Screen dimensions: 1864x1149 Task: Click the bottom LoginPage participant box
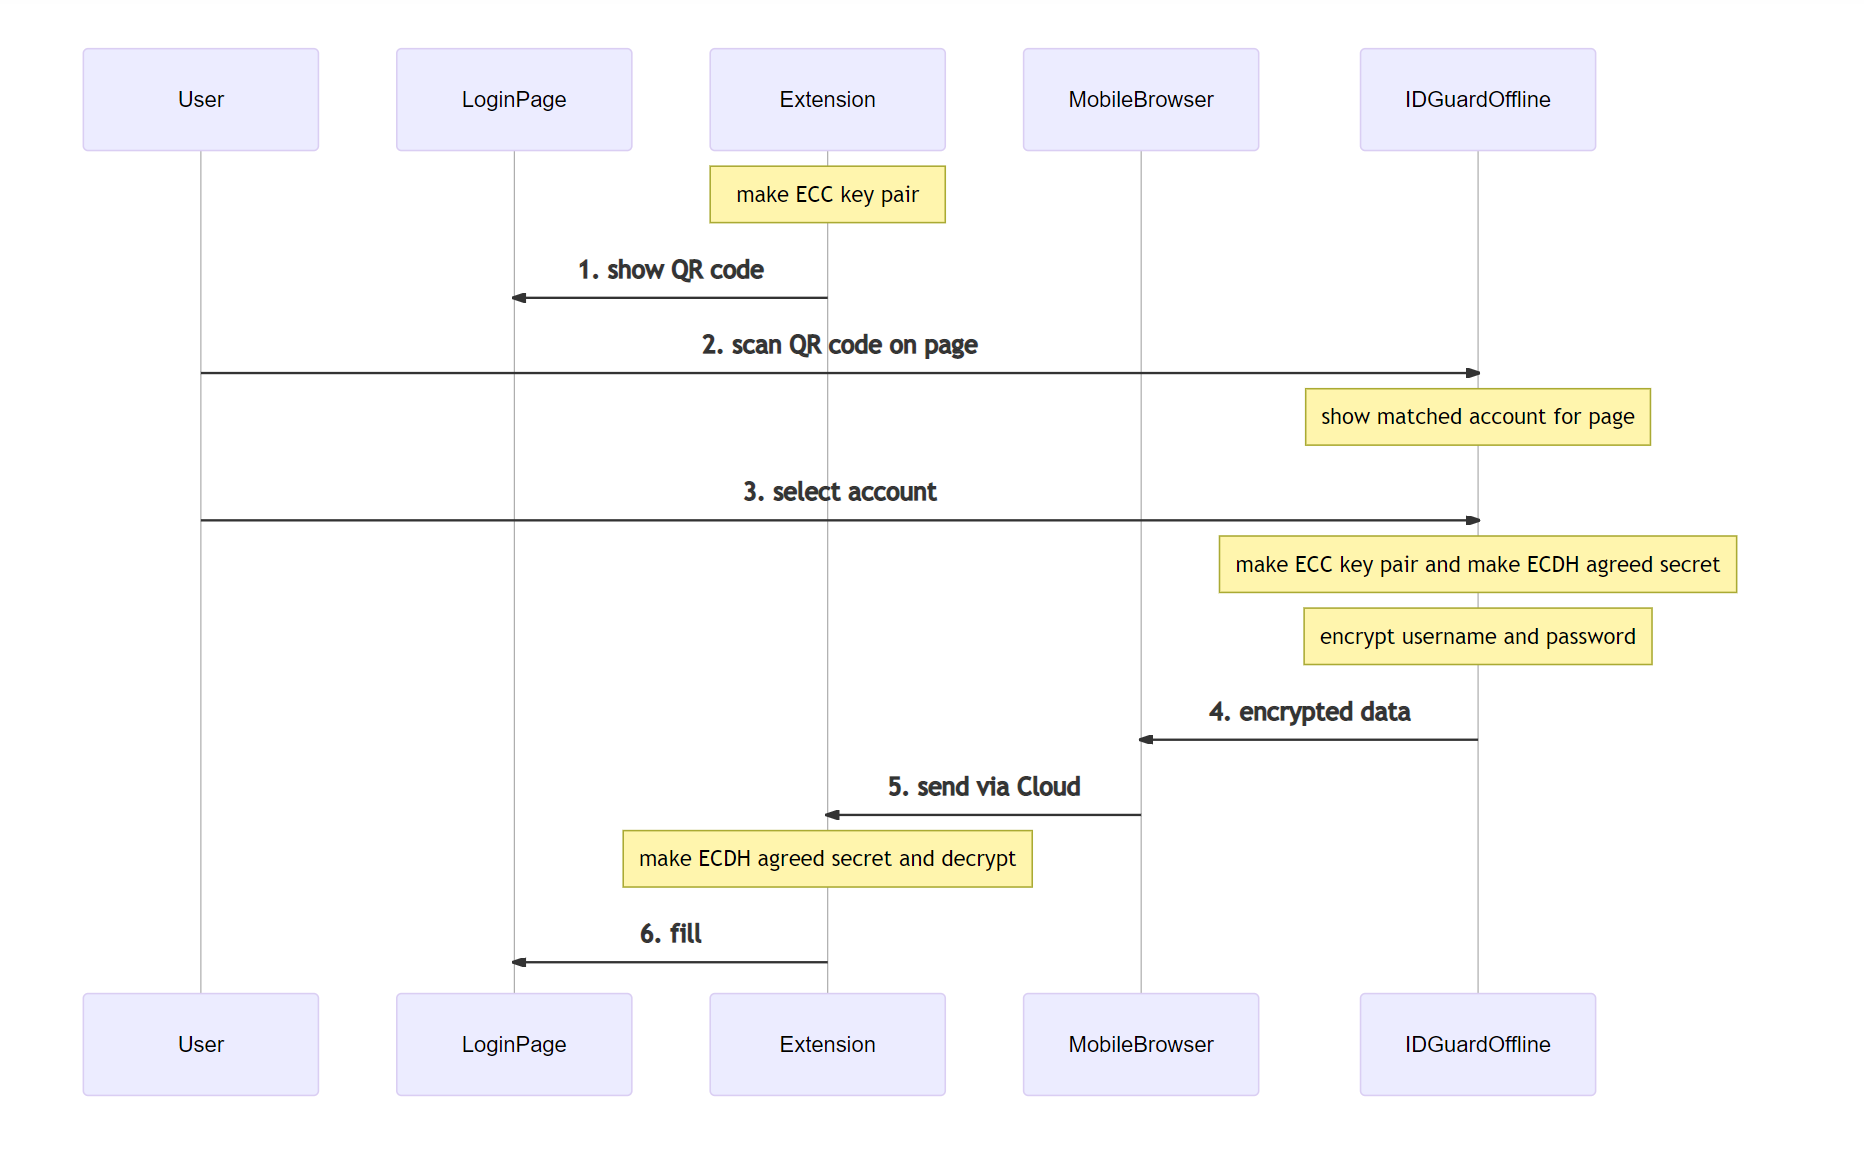pos(514,1044)
